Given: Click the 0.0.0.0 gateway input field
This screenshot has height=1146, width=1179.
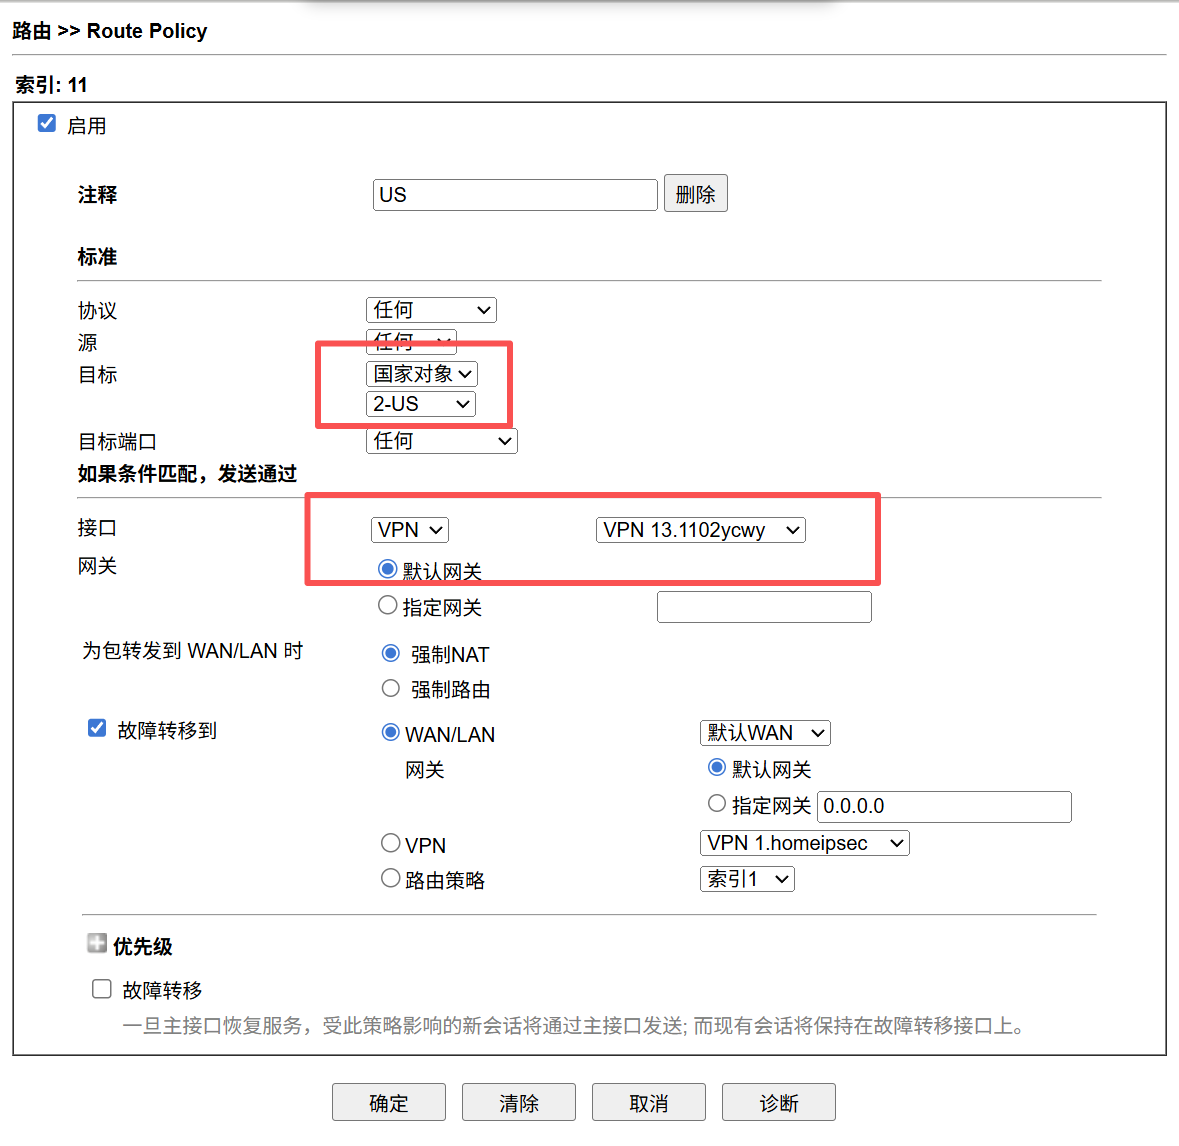Looking at the screenshot, I should (944, 806).
